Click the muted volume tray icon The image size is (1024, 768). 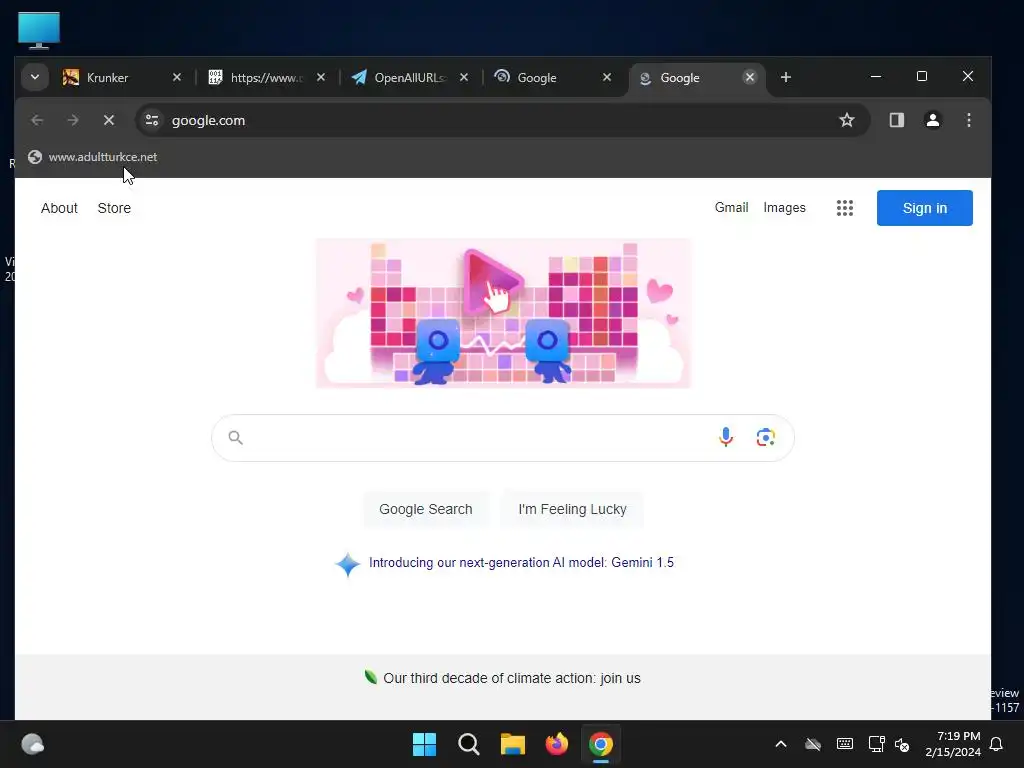click(x=902, y=744)
